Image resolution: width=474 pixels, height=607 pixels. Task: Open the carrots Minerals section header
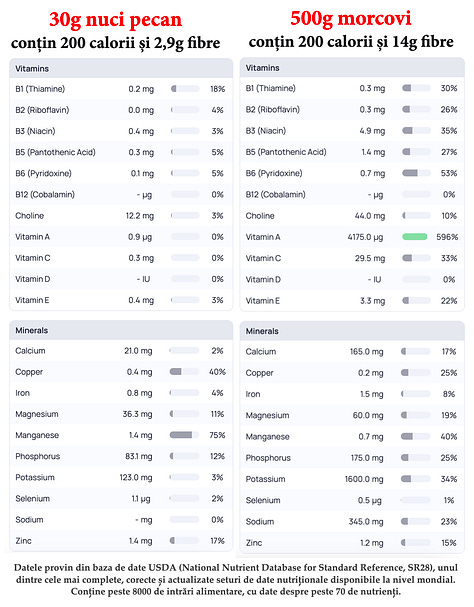[x=352, y=331]
